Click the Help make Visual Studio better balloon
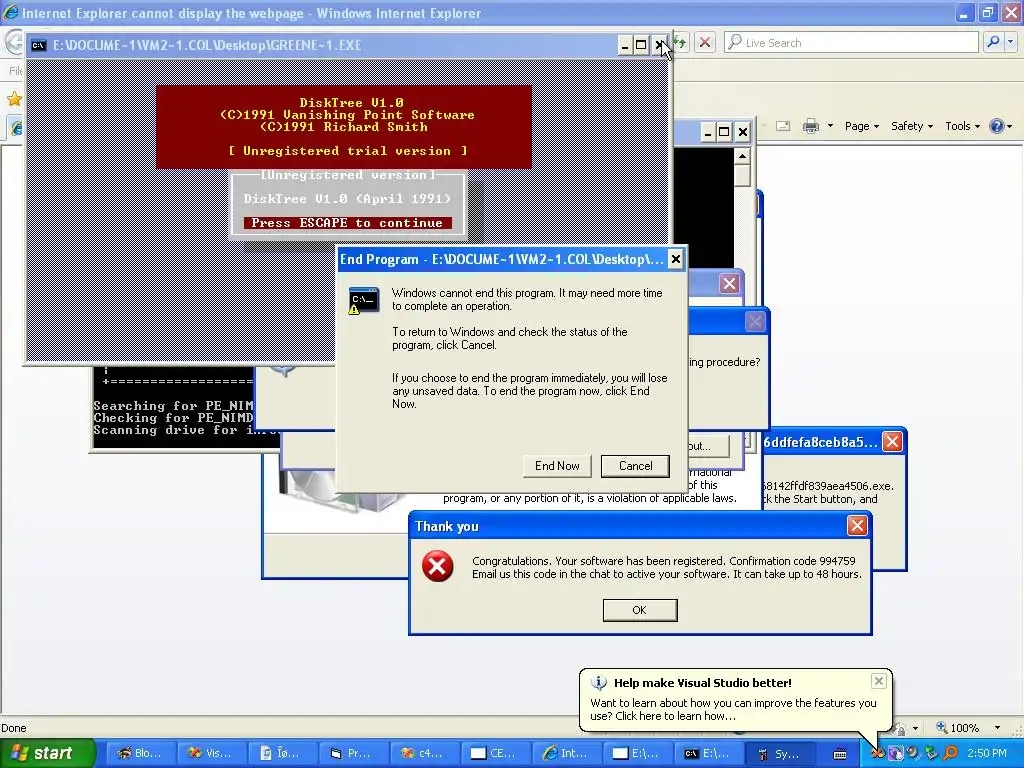Image resolution: width=1024 pixels, height=768 pixels. (735, 699)
